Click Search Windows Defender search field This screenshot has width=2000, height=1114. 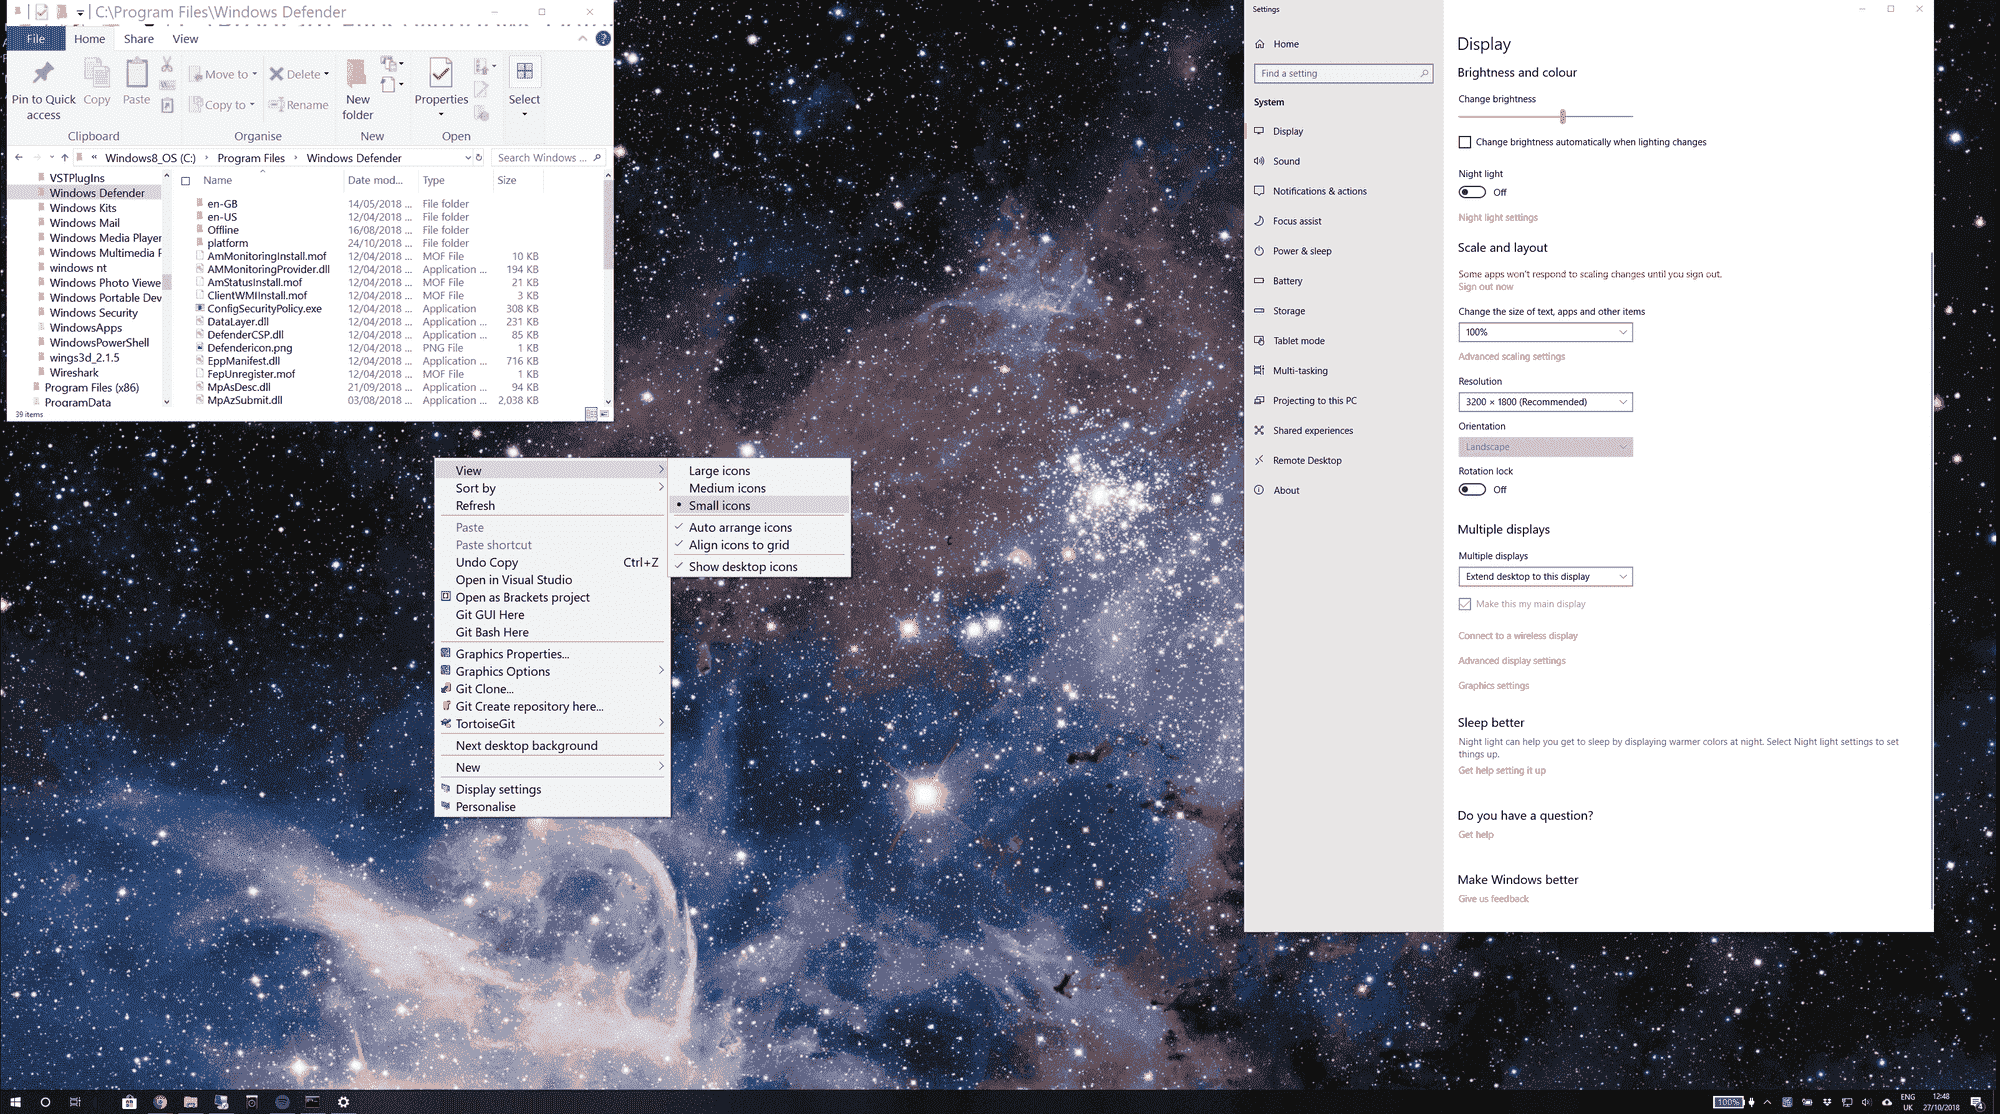[549, 157]
